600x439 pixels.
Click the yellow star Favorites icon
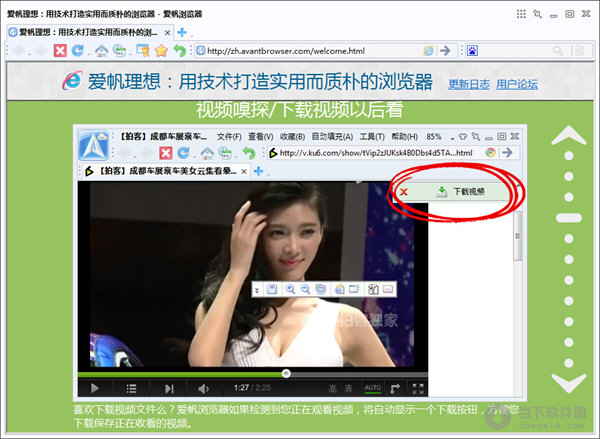point(161,51)
